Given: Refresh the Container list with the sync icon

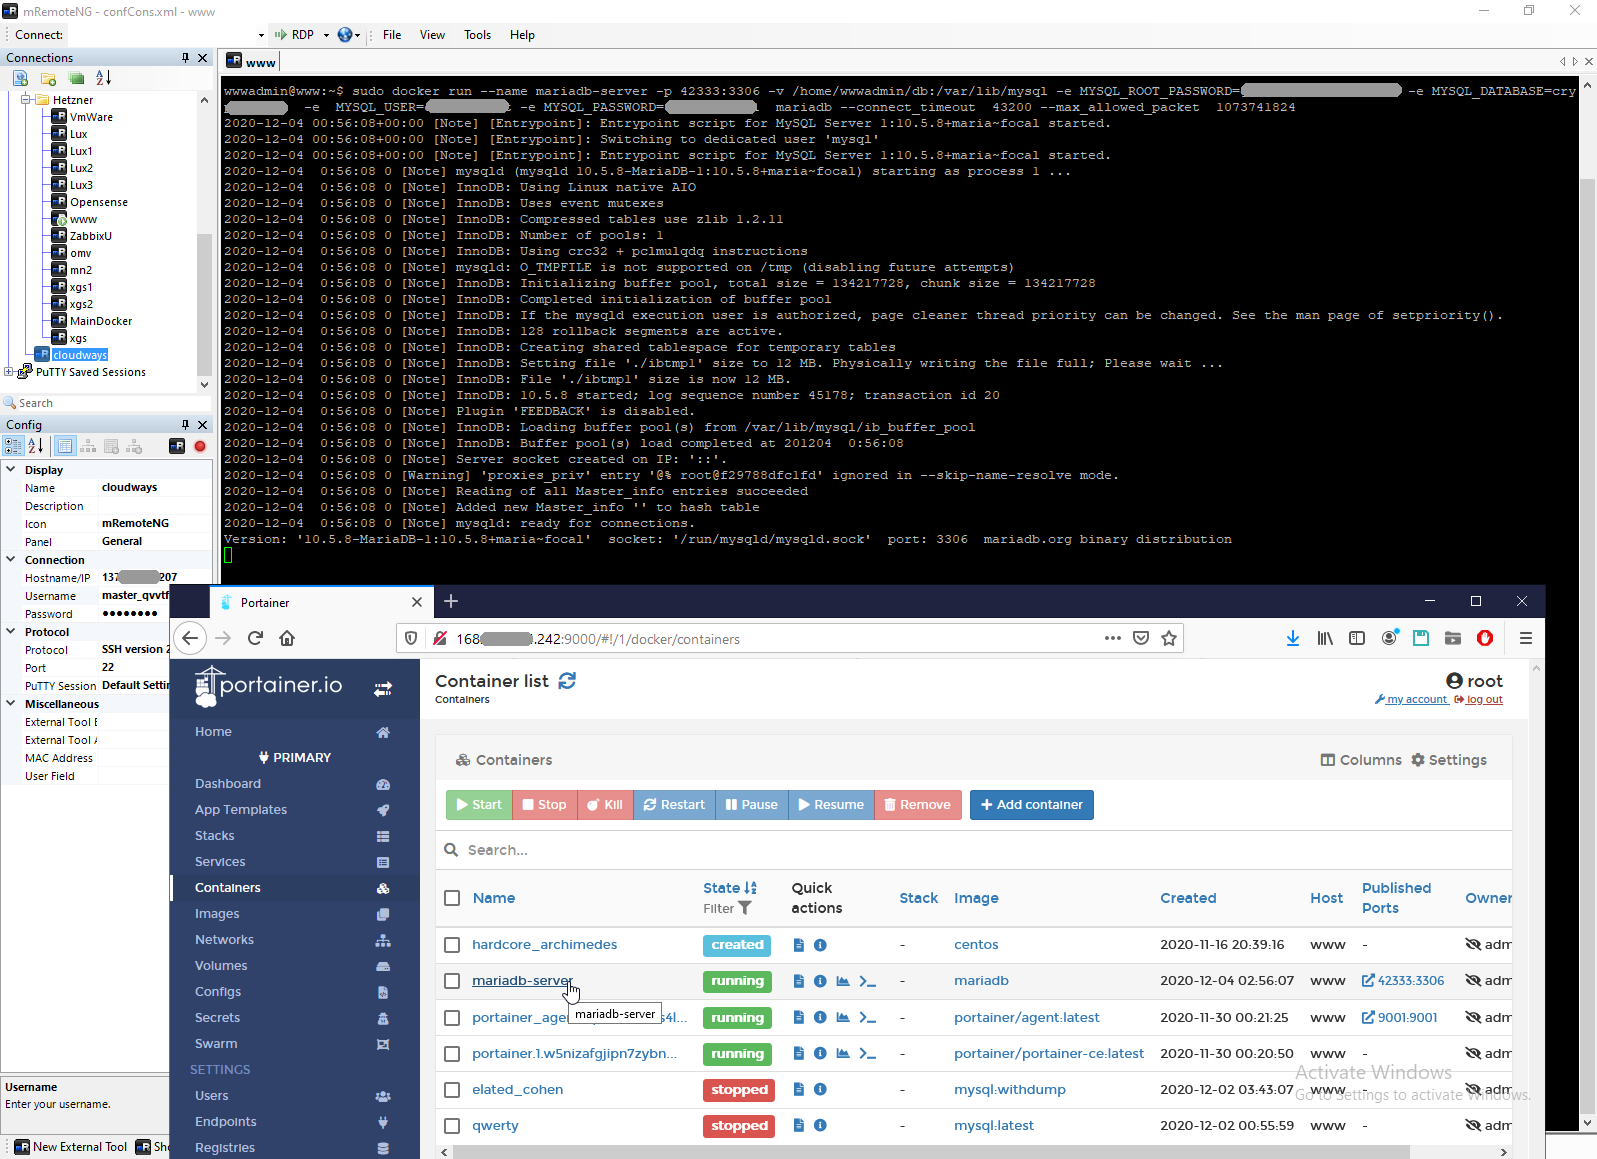Looking at the screenshot, I should click(567, 681).
